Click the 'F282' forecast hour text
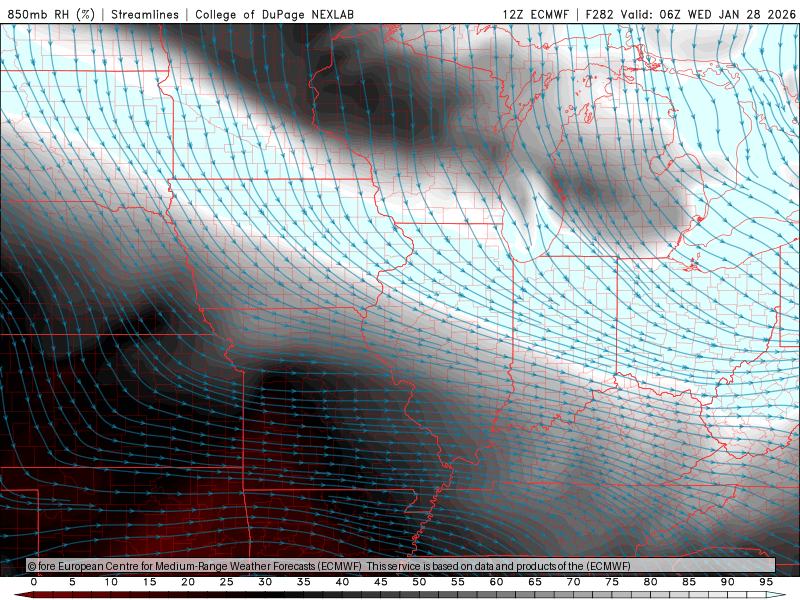800x600 pixels. 599,14
